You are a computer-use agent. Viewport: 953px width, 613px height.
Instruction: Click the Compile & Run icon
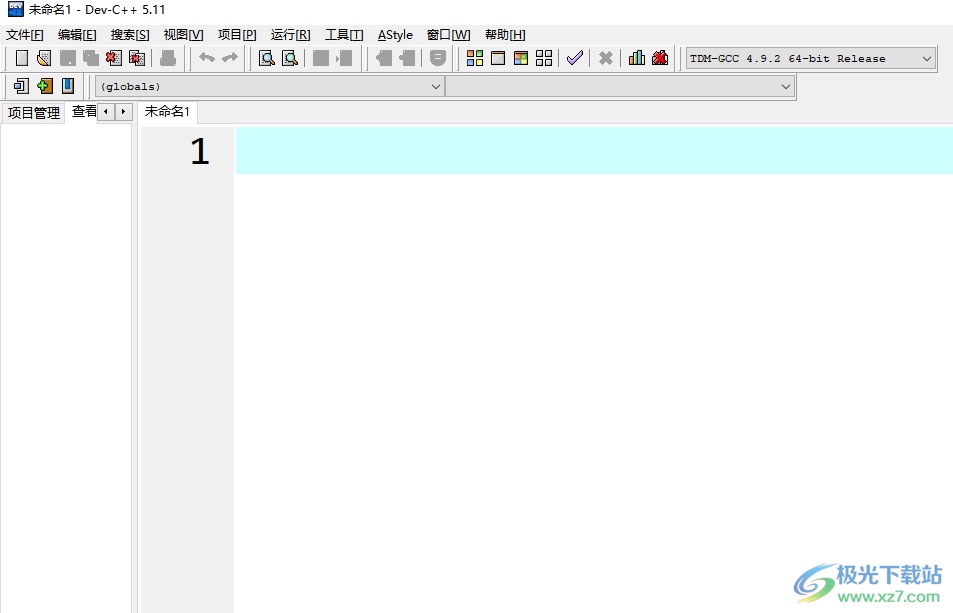click(521, 58)
